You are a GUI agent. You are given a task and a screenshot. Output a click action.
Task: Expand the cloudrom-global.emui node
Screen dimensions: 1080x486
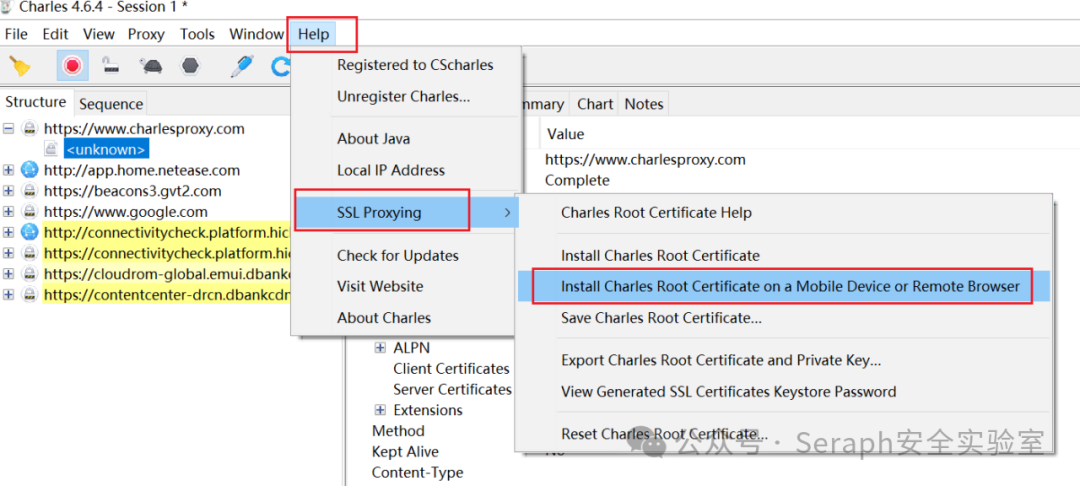coord(8,273)
